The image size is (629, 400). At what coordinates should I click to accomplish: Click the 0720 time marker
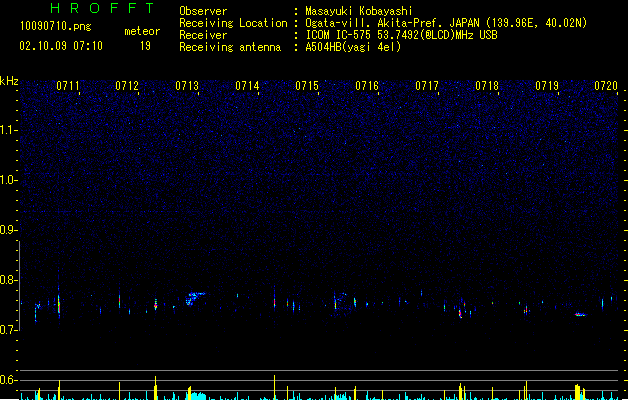606,86
